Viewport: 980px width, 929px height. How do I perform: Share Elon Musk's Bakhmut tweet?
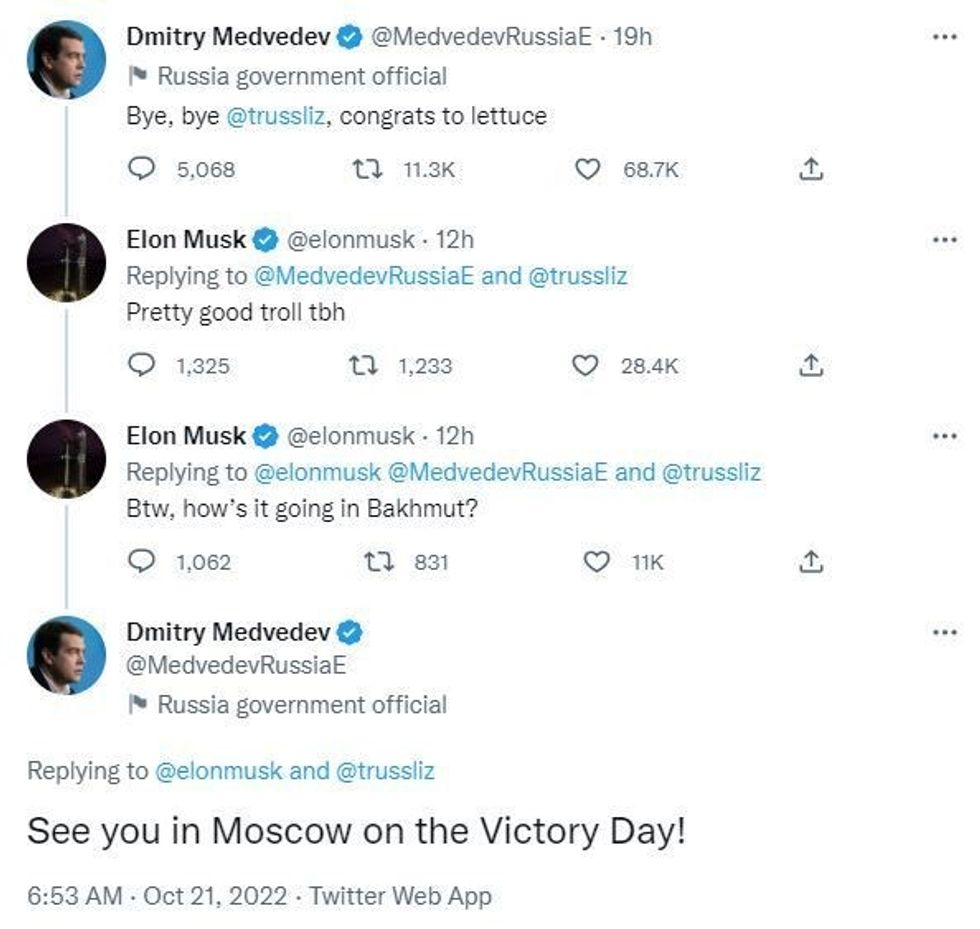click(x=811, y=562)
